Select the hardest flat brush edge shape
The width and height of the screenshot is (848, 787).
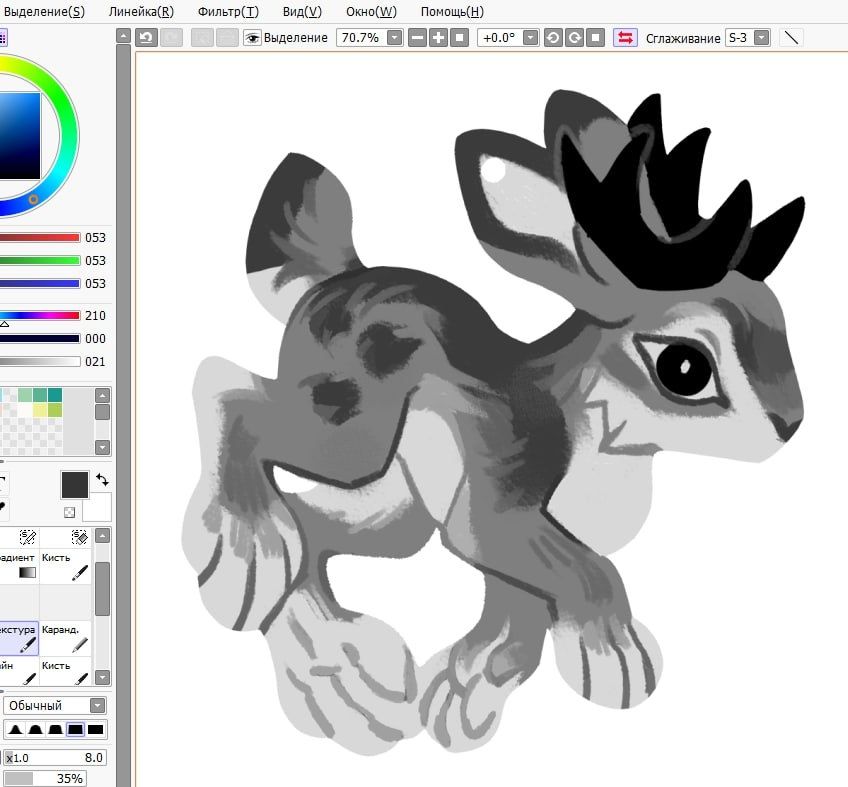(x=95, y=730)
